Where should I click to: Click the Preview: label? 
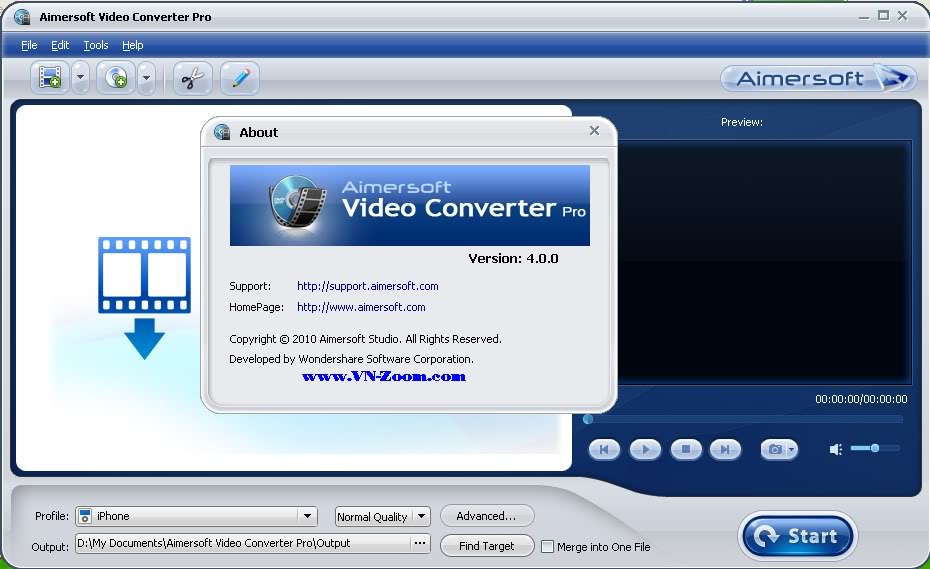tap(742, 122)
